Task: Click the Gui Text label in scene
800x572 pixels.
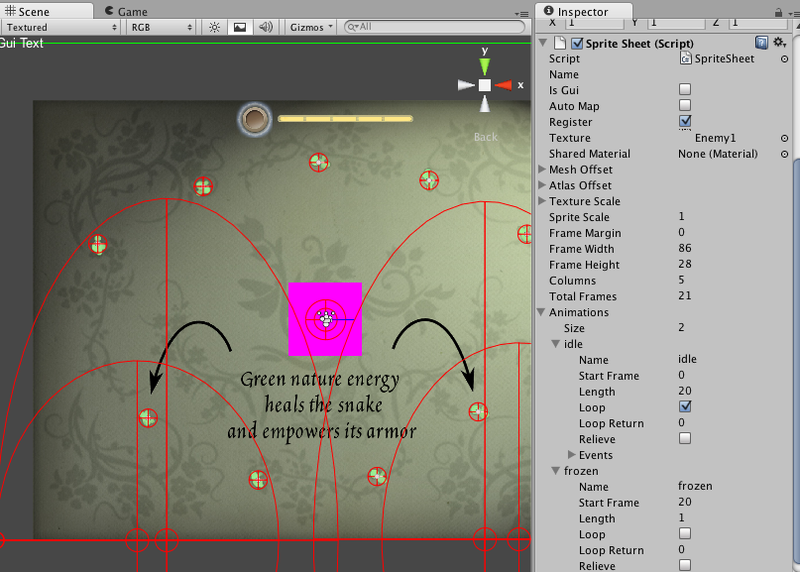Action: (22, 43)
